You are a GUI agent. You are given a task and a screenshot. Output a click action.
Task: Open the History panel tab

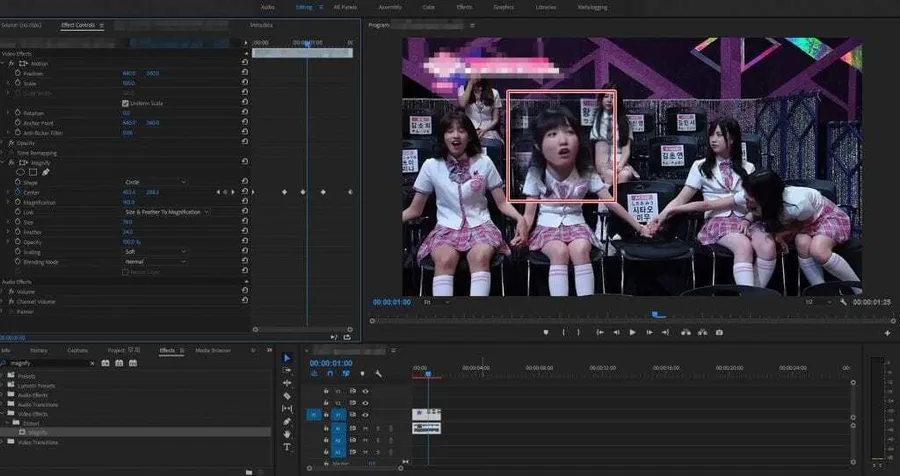[39, 350]
